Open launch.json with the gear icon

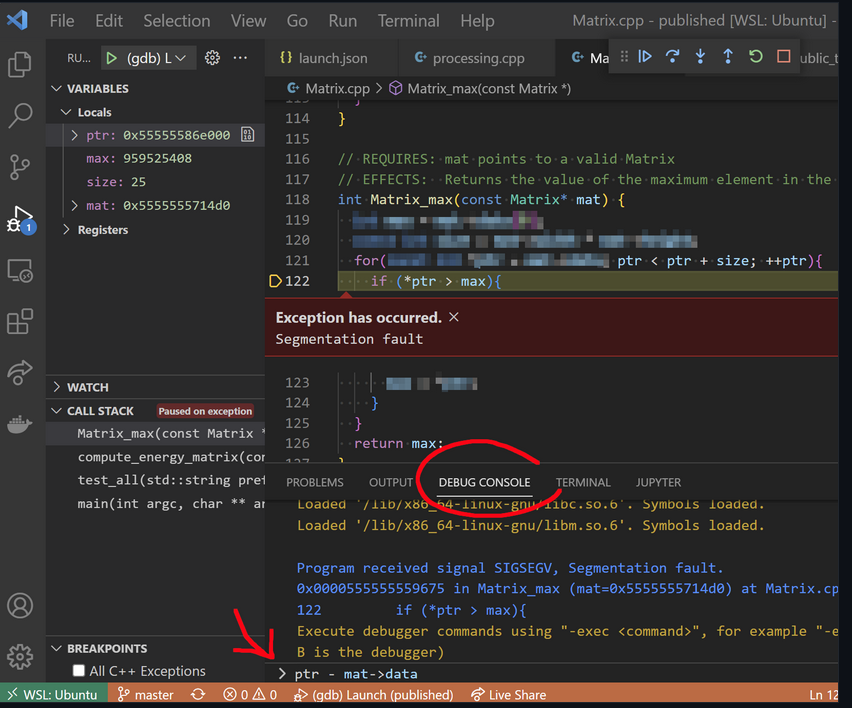tap(212, 58)
